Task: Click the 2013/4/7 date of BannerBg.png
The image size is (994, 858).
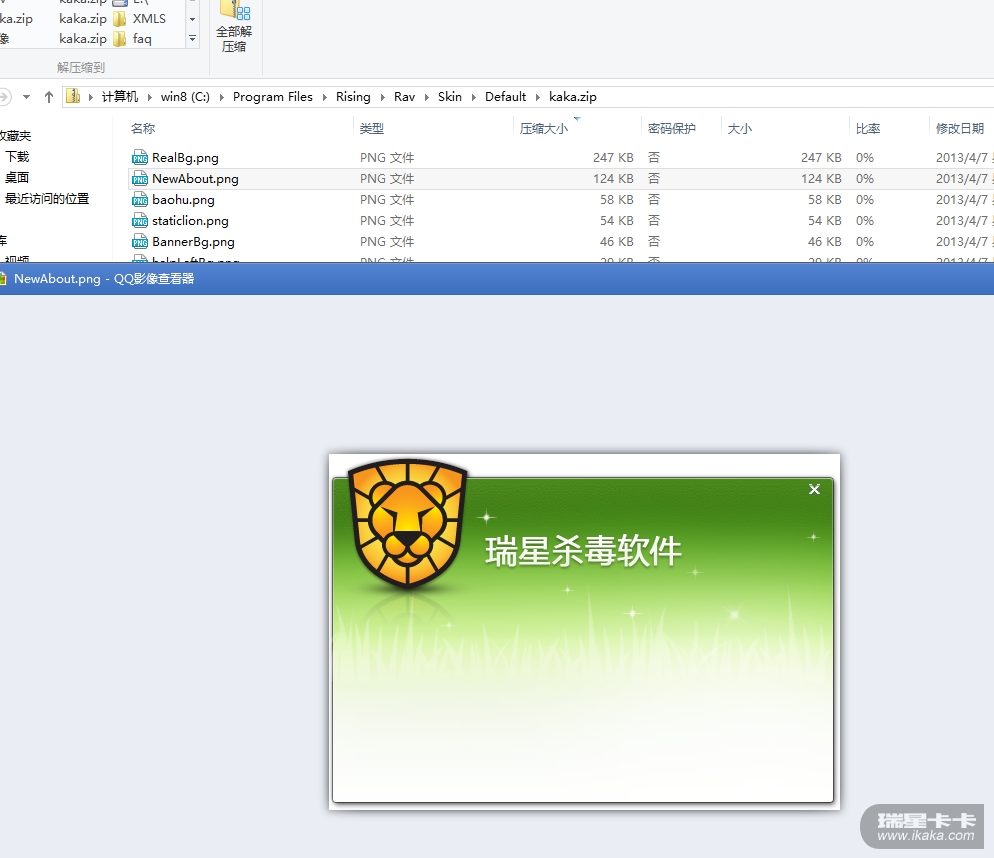Action: [x=962, y=242]
